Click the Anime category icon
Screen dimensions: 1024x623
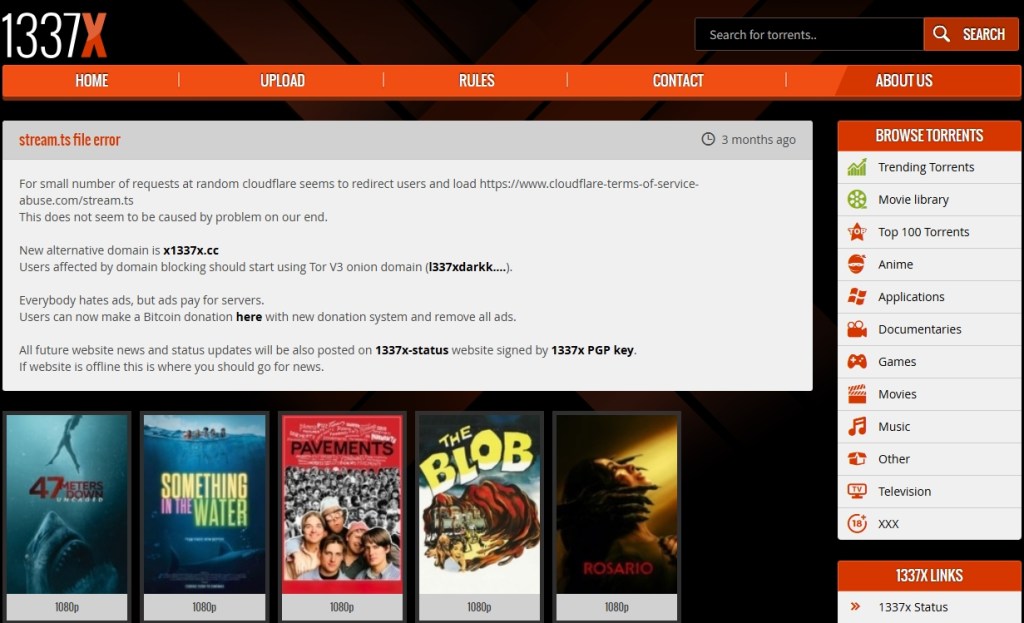pos(856,264)
